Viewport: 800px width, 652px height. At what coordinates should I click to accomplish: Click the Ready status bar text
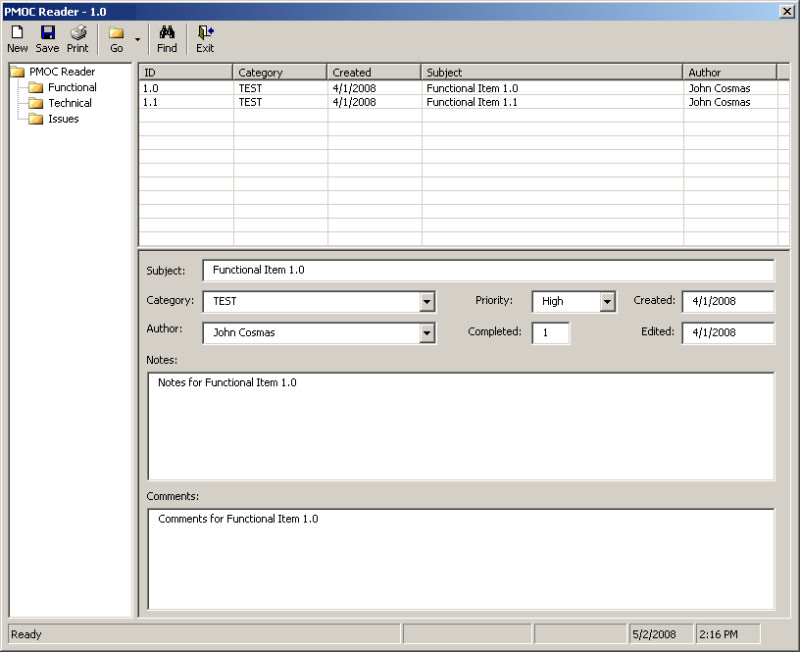point(26,634)
